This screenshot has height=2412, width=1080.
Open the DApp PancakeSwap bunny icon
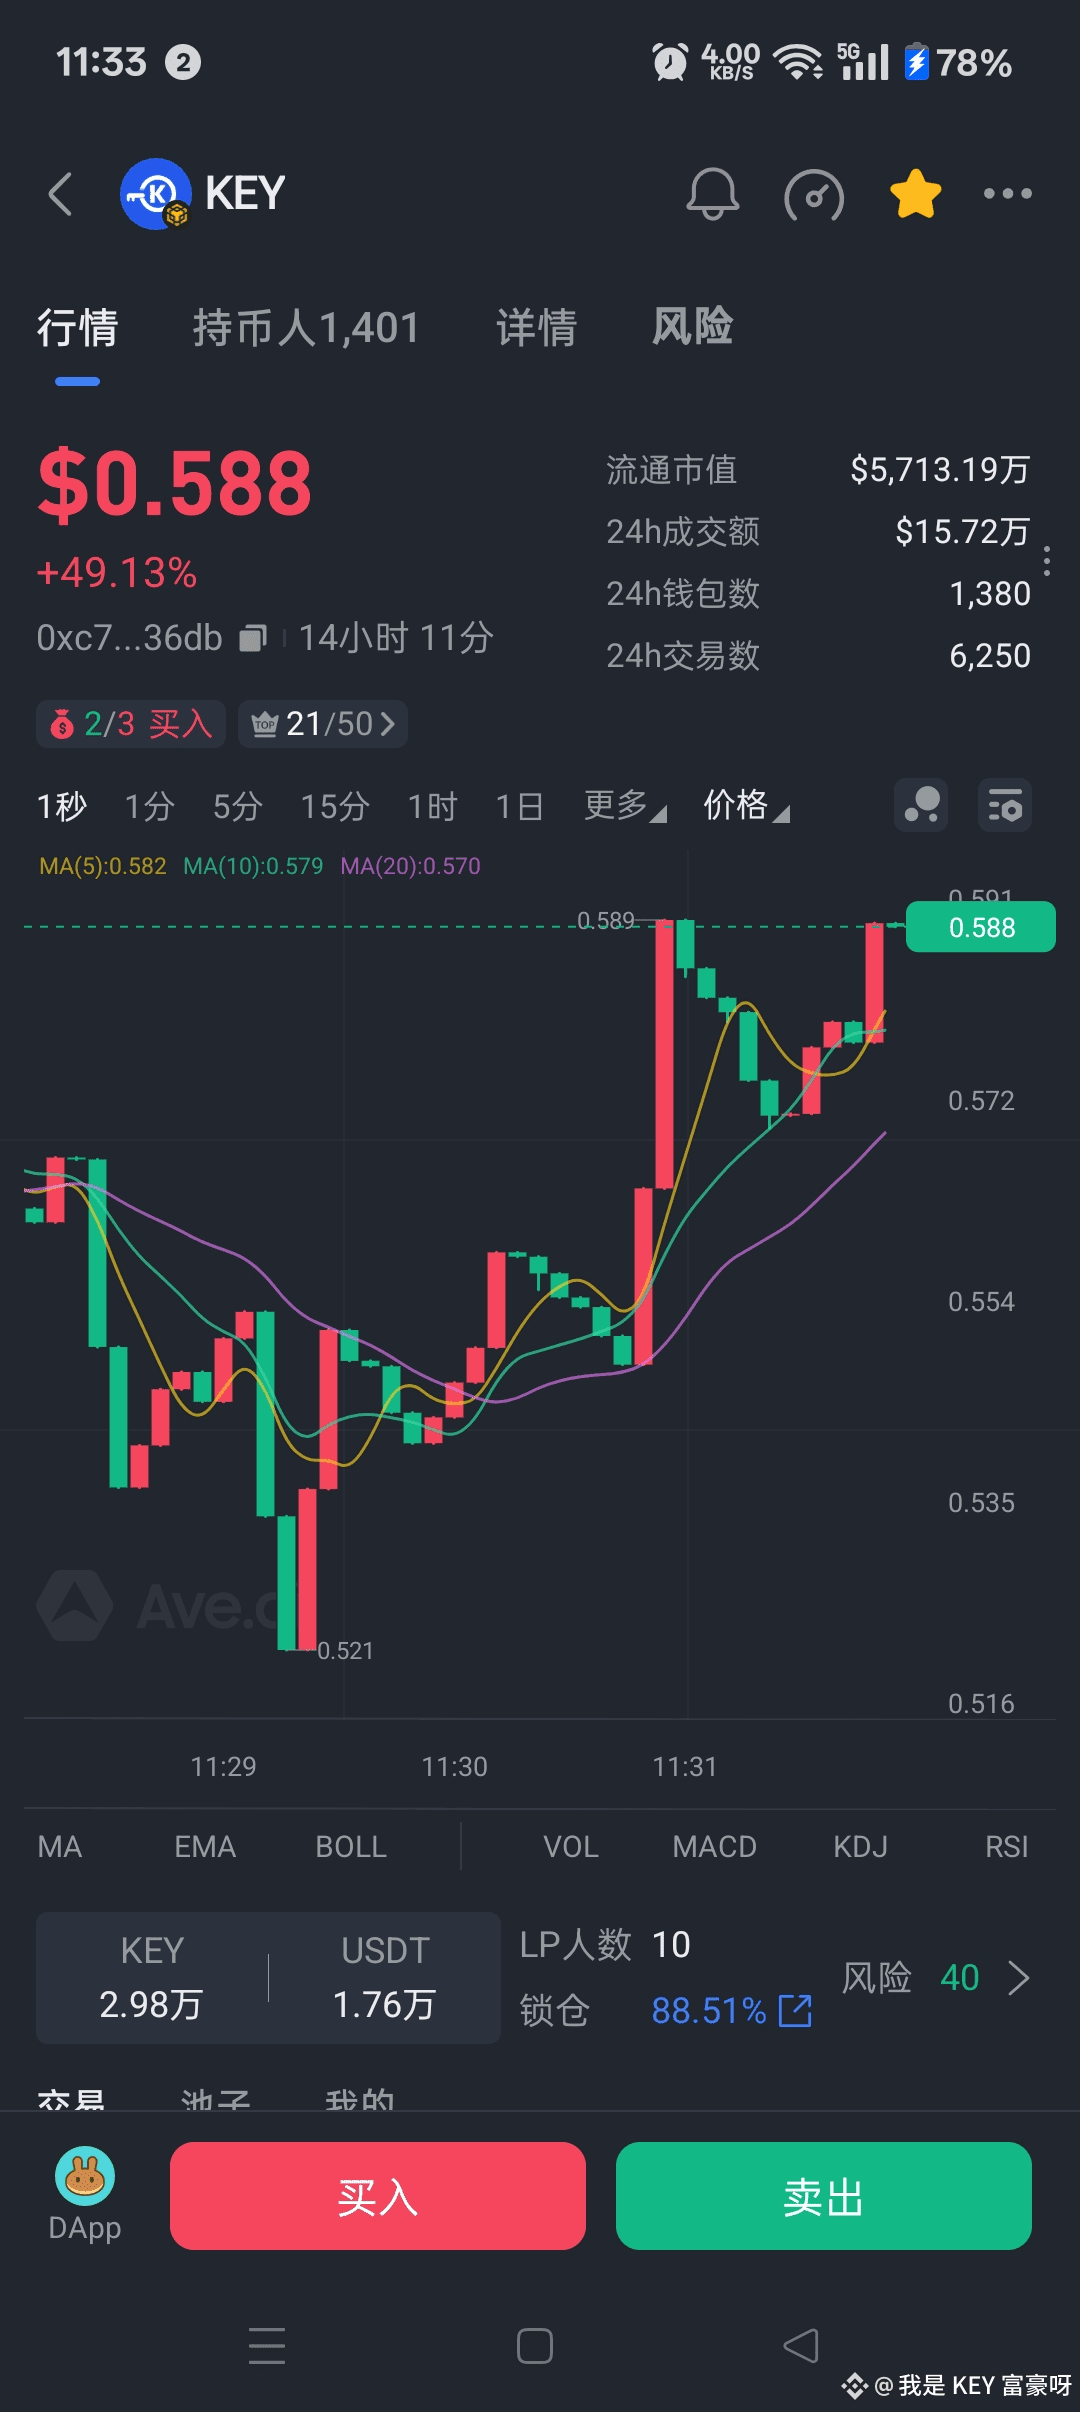coord(85,2176)
